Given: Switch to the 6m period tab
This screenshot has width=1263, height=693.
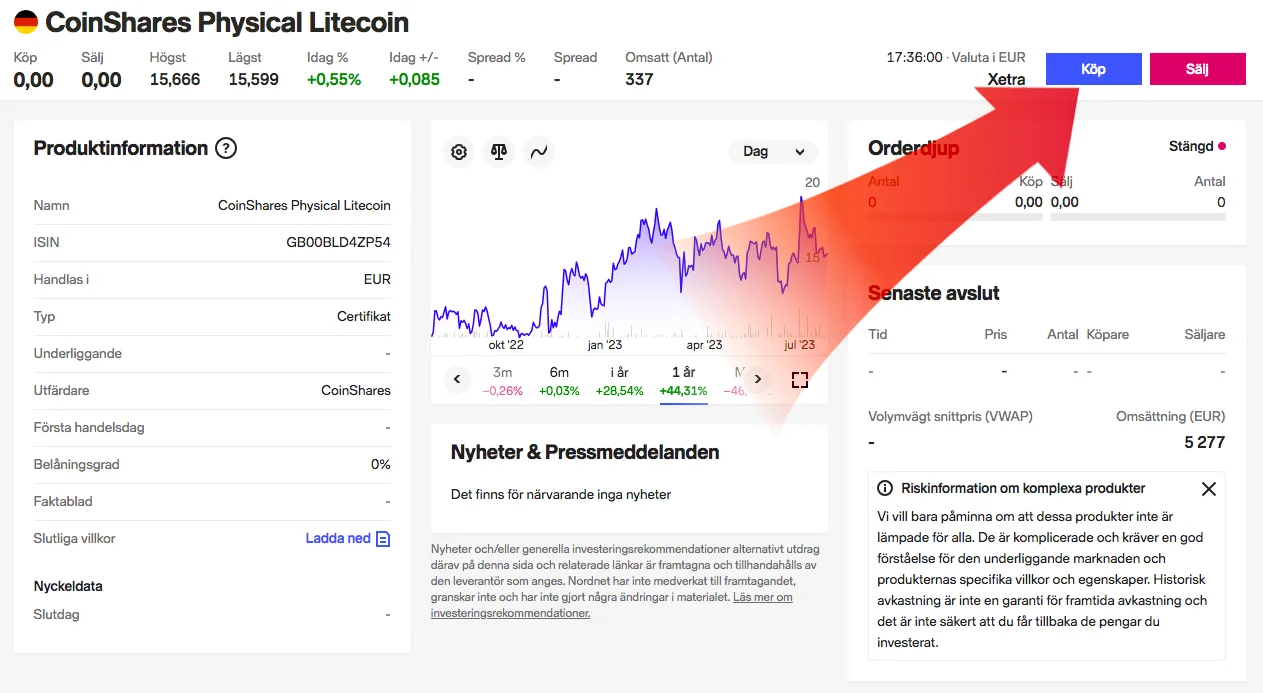Looking at the screenshot, I should click(559, 380).
